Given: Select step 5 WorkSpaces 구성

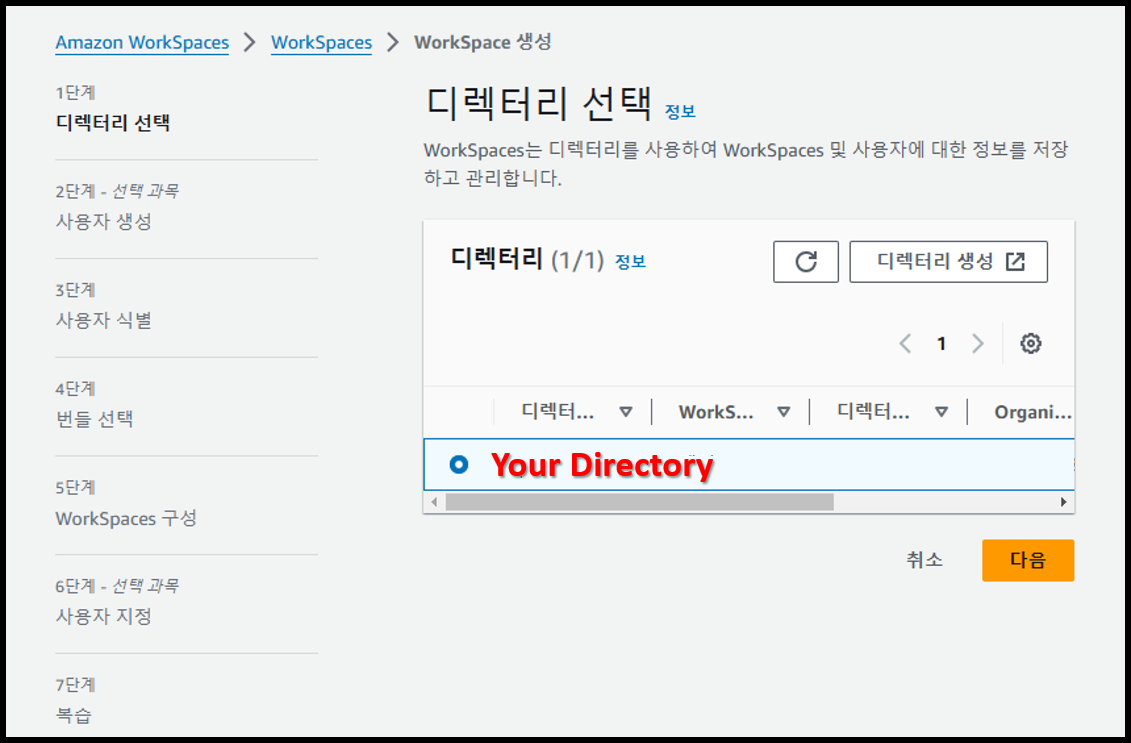Looking at the screenshot, I should point(126,518).
